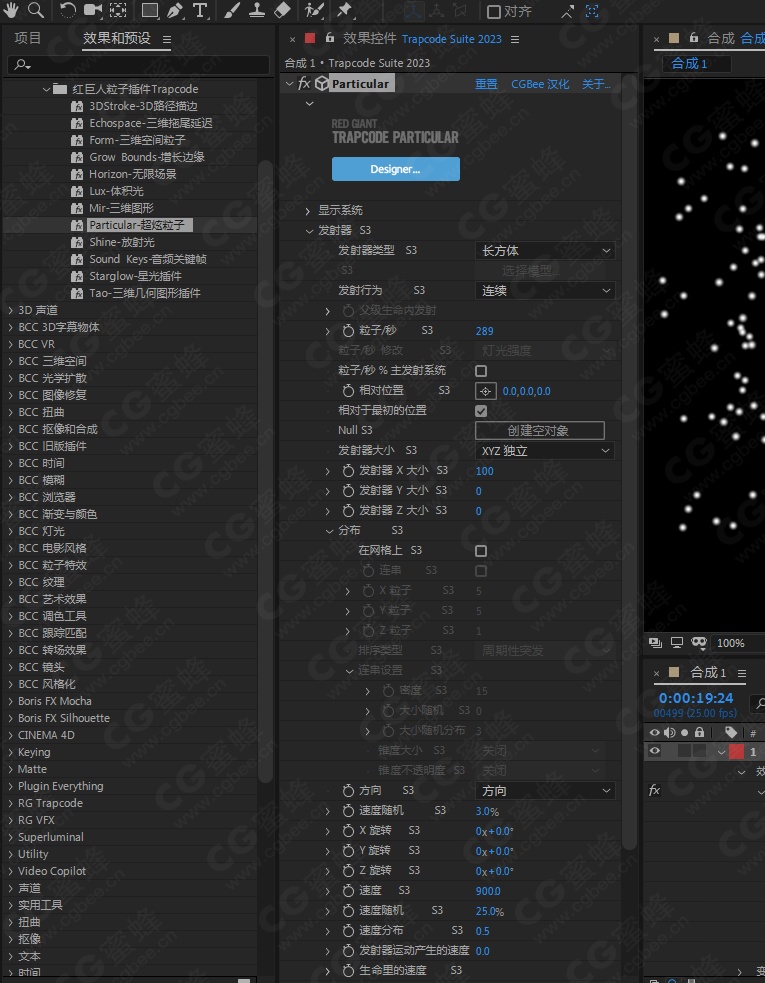This screenshot has width=765, height=983.
Task: Click 关于... link
Action: (x=596, y=84)
